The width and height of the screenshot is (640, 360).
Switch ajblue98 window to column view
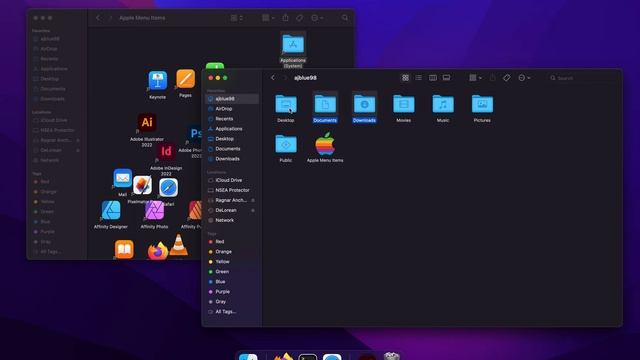point(433,78)
